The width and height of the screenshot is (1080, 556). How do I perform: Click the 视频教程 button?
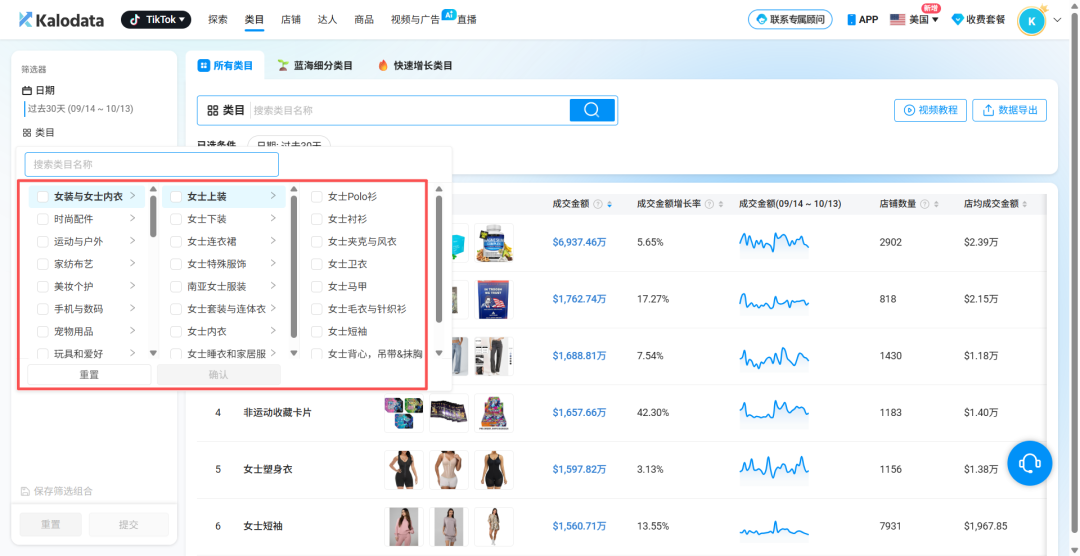929,110
